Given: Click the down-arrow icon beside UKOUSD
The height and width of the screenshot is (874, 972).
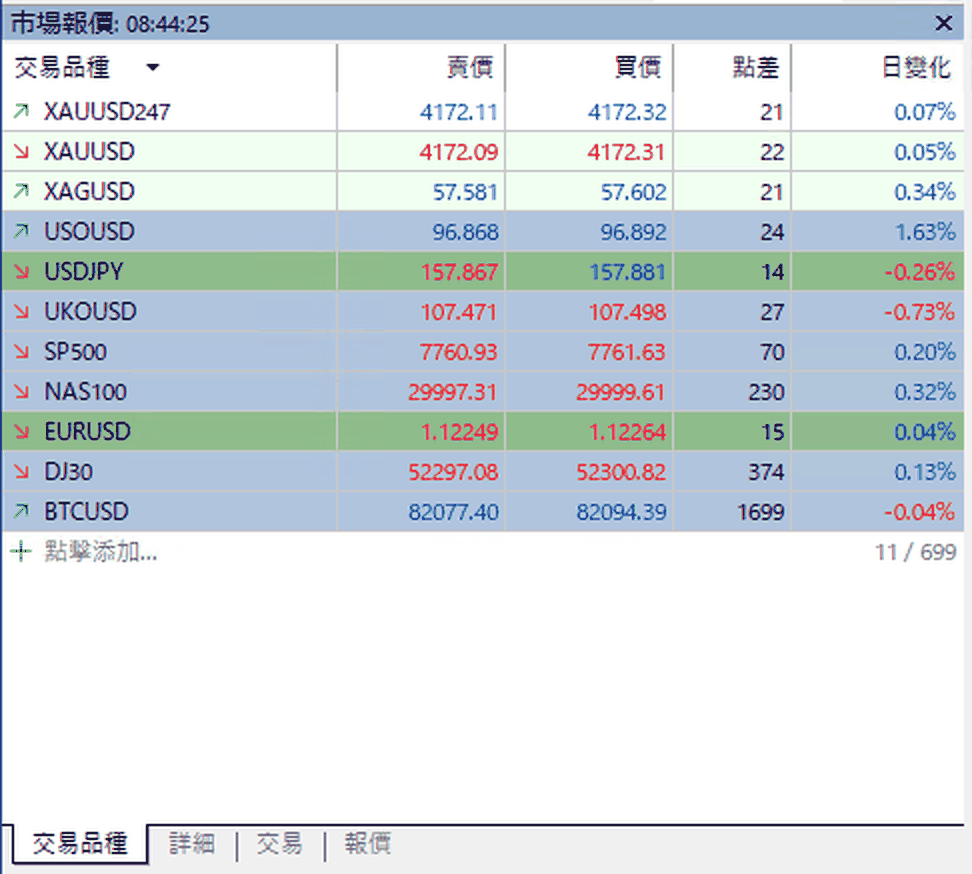Looking at the screenshot, I should point(22,311).
